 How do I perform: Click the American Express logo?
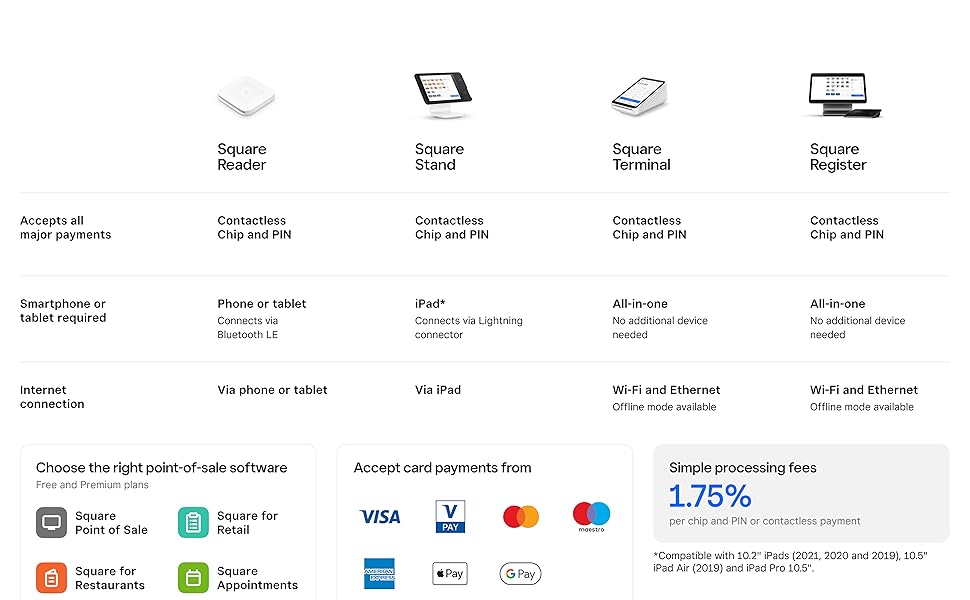tap(380, 573)
